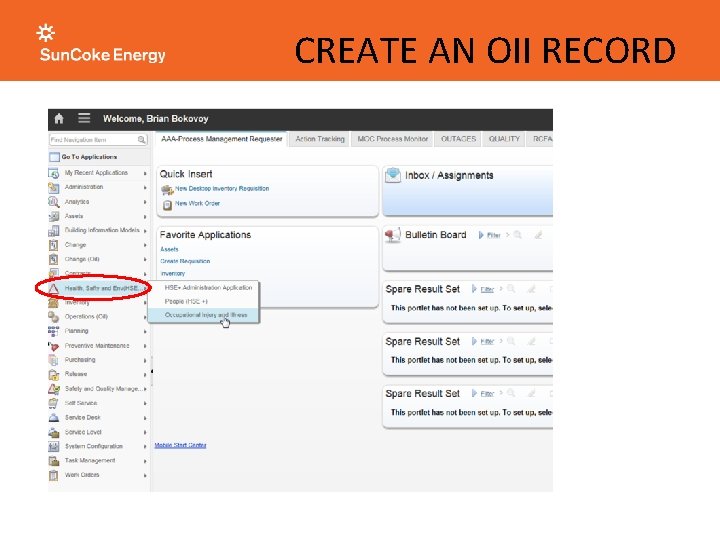
Task: Click the Preventive Maintenance icon
Action: click(54, 346)
